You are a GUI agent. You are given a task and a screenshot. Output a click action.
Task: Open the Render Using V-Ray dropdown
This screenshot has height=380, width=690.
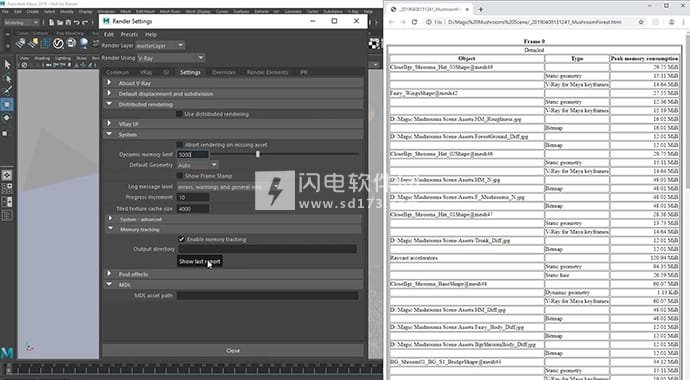pos(171,58)
